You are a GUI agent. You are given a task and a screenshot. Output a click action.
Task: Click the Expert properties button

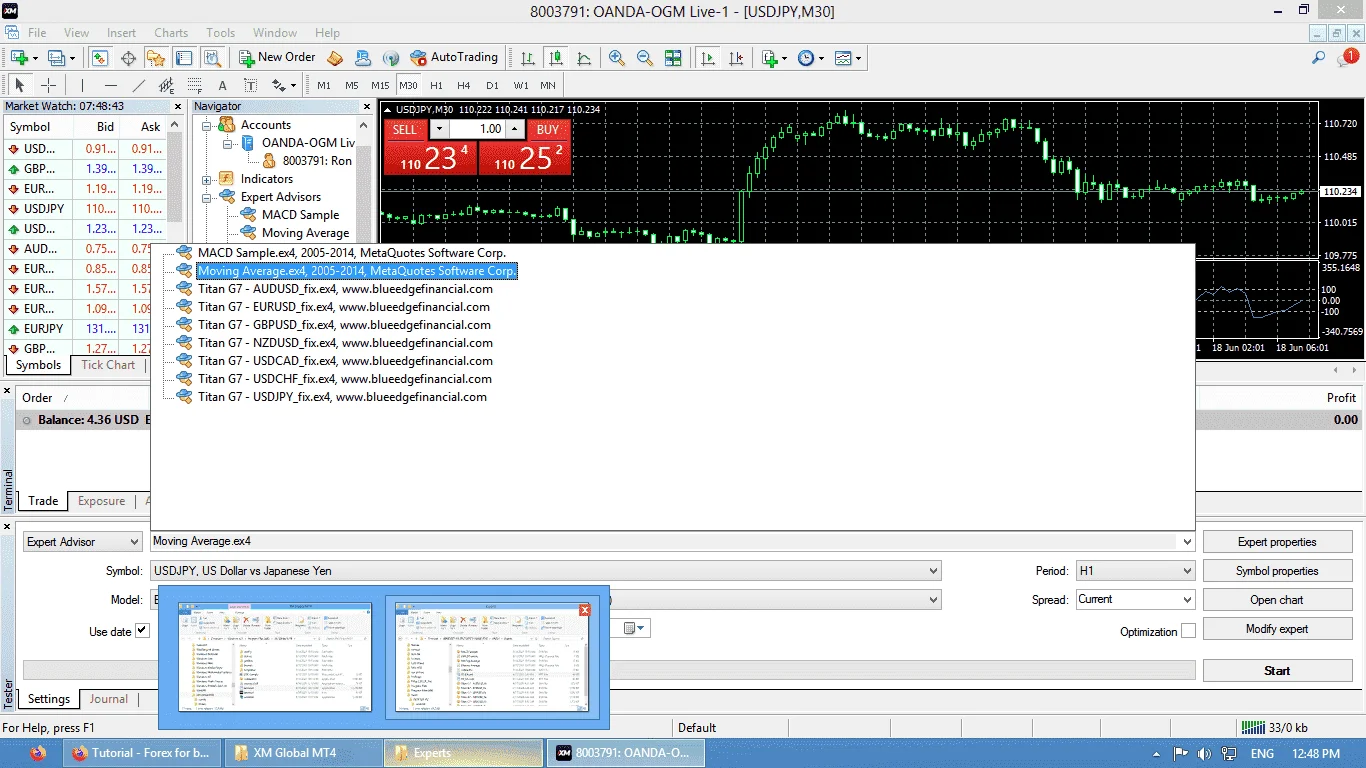(x=1277, y=542)
